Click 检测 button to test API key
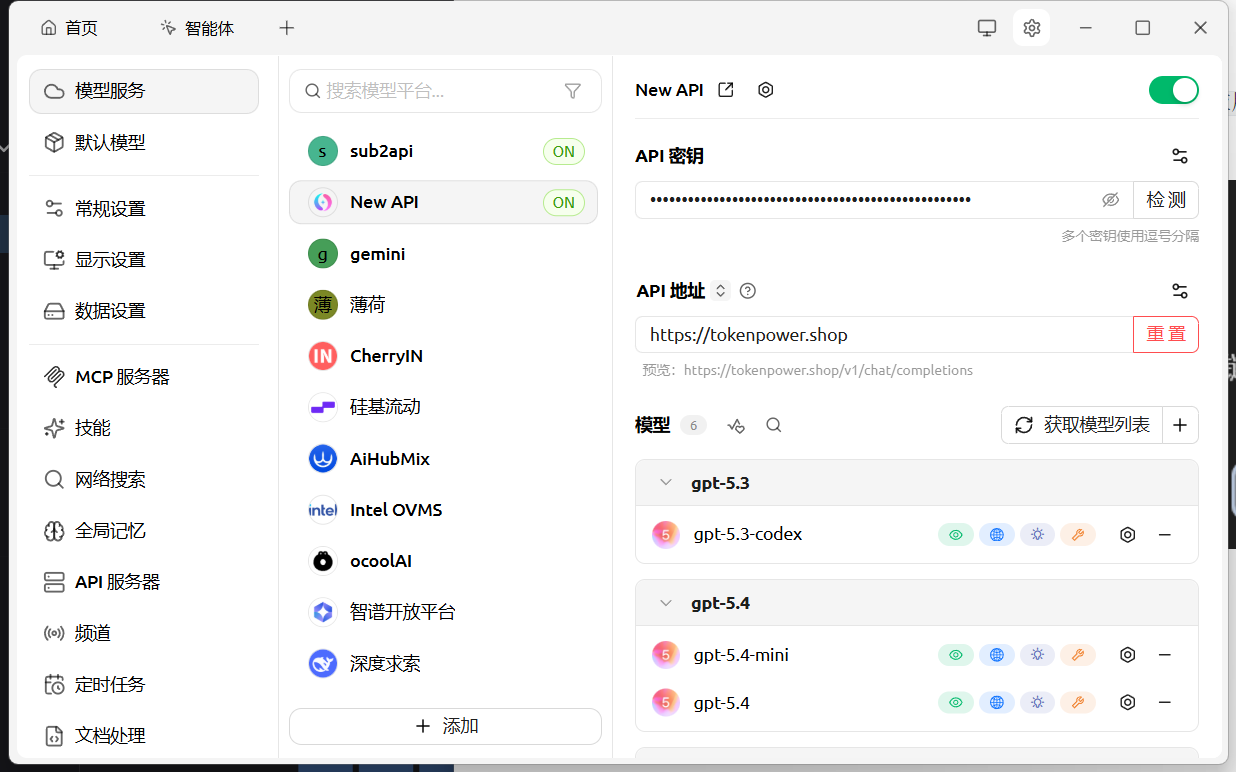 coord(1166,200)
